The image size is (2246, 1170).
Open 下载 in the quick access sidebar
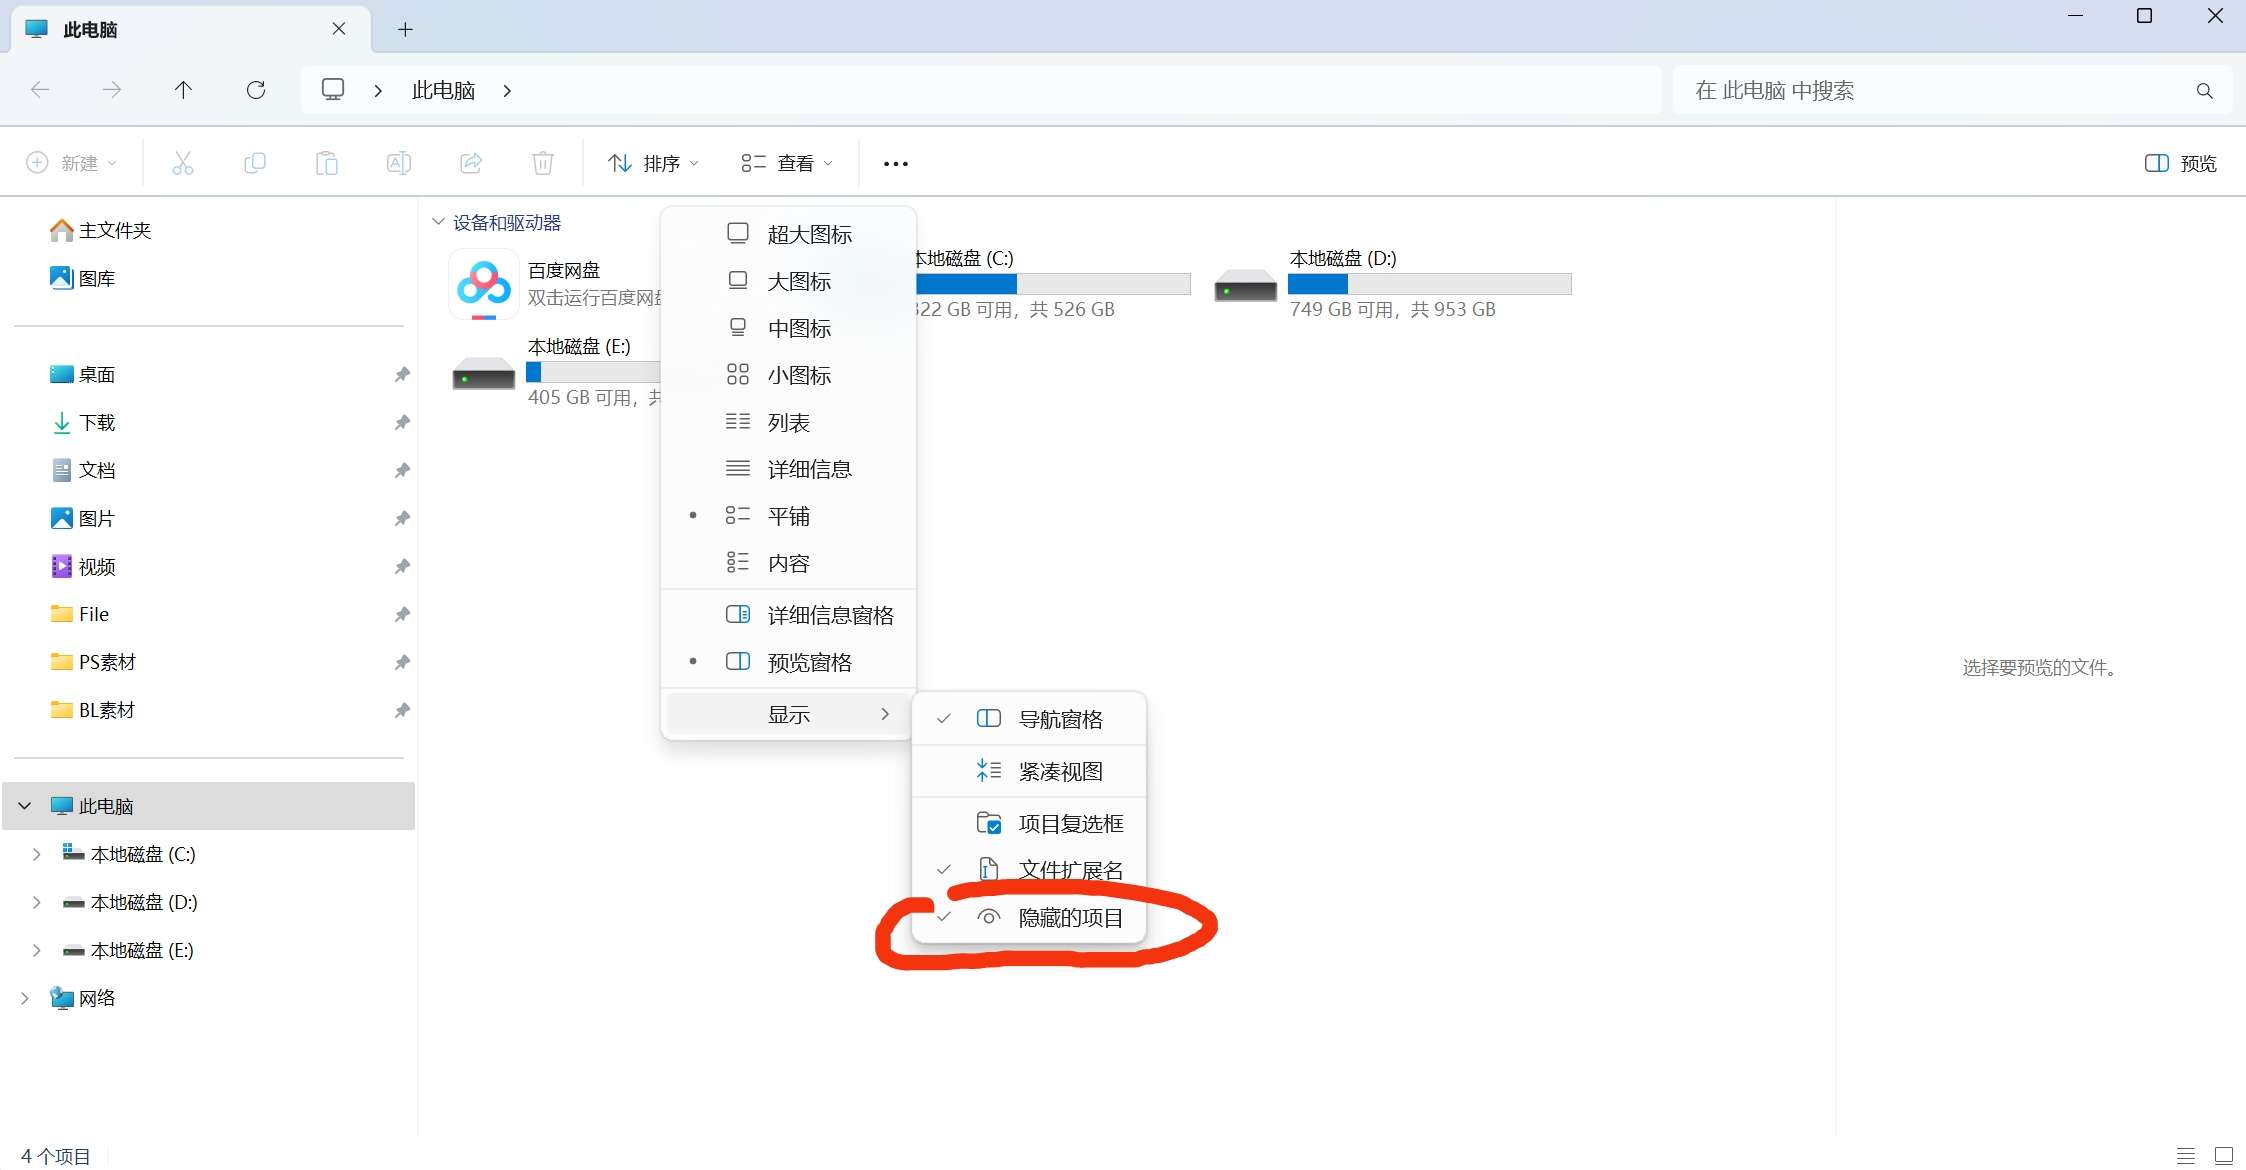tap(97, 422)
